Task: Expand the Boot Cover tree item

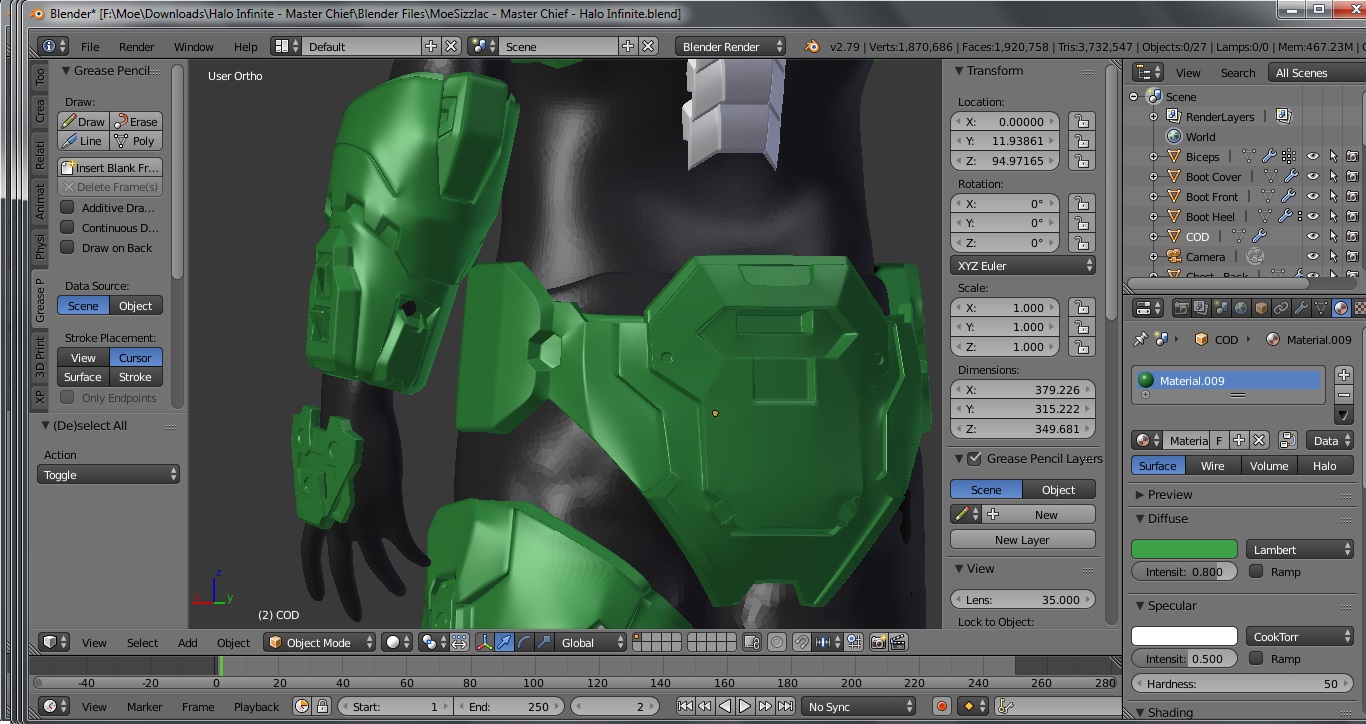Action: pos(1153,177)
